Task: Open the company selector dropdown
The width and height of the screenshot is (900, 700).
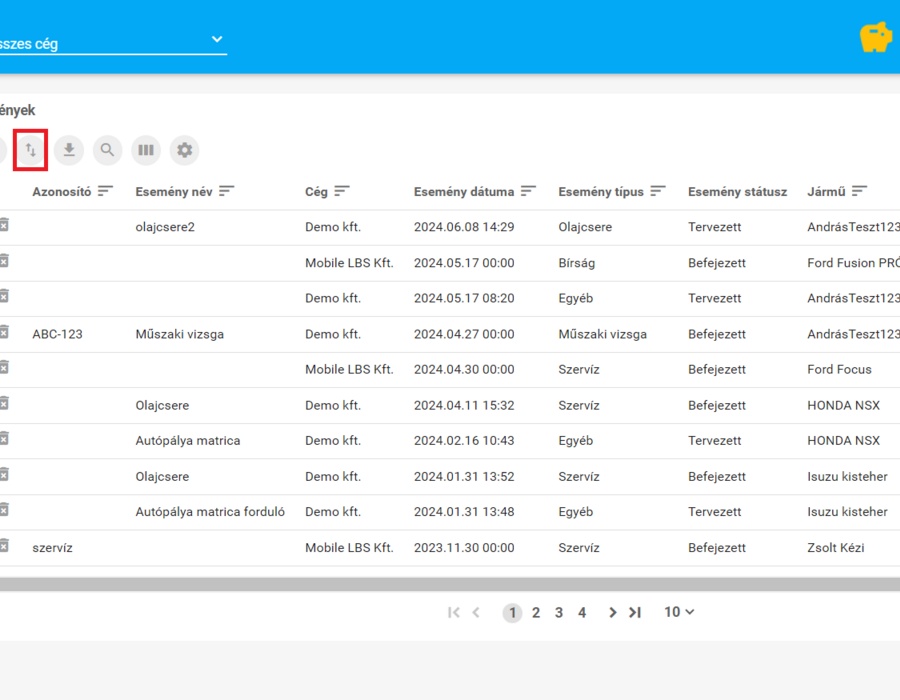Action: coord(113,43)
